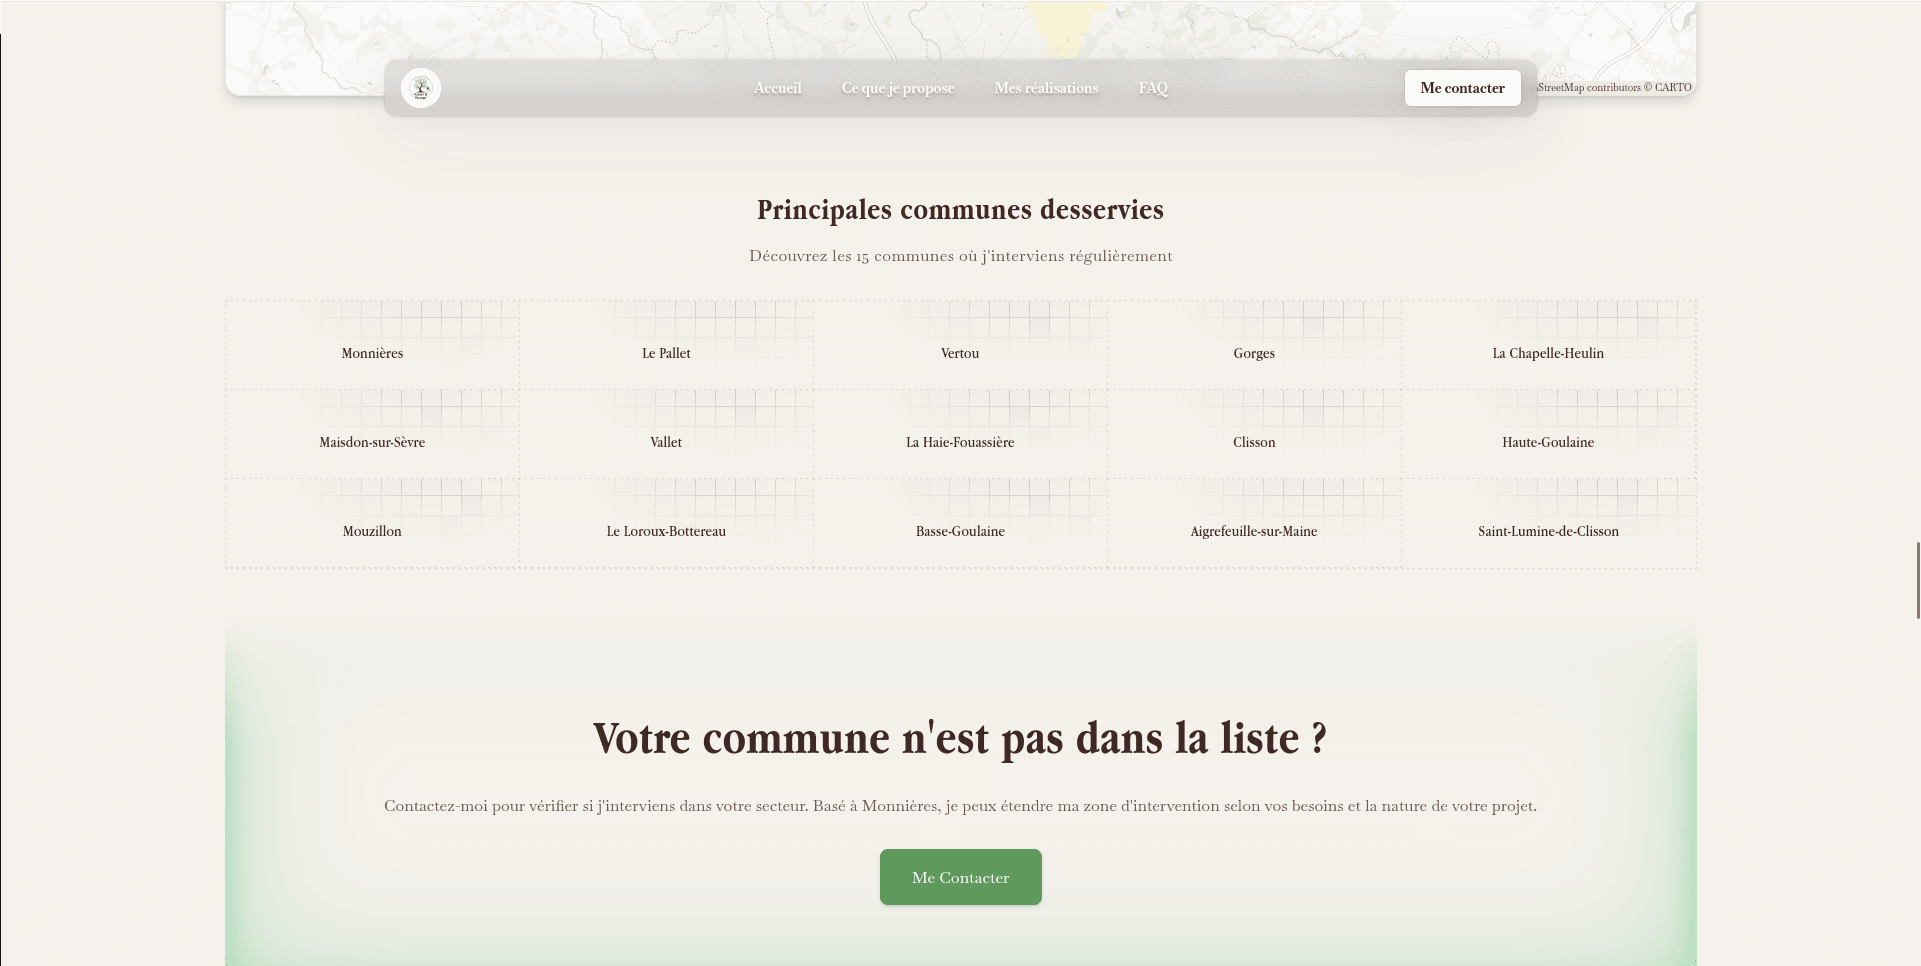Click the green Me Contacter button
1921x966 pixels.
960,877
